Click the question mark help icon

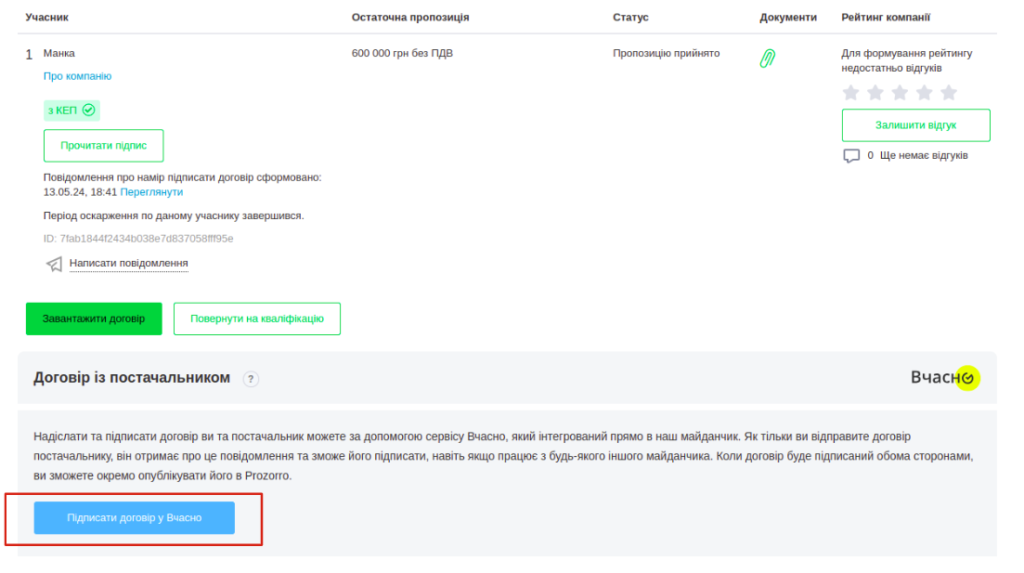coord(251,379)
